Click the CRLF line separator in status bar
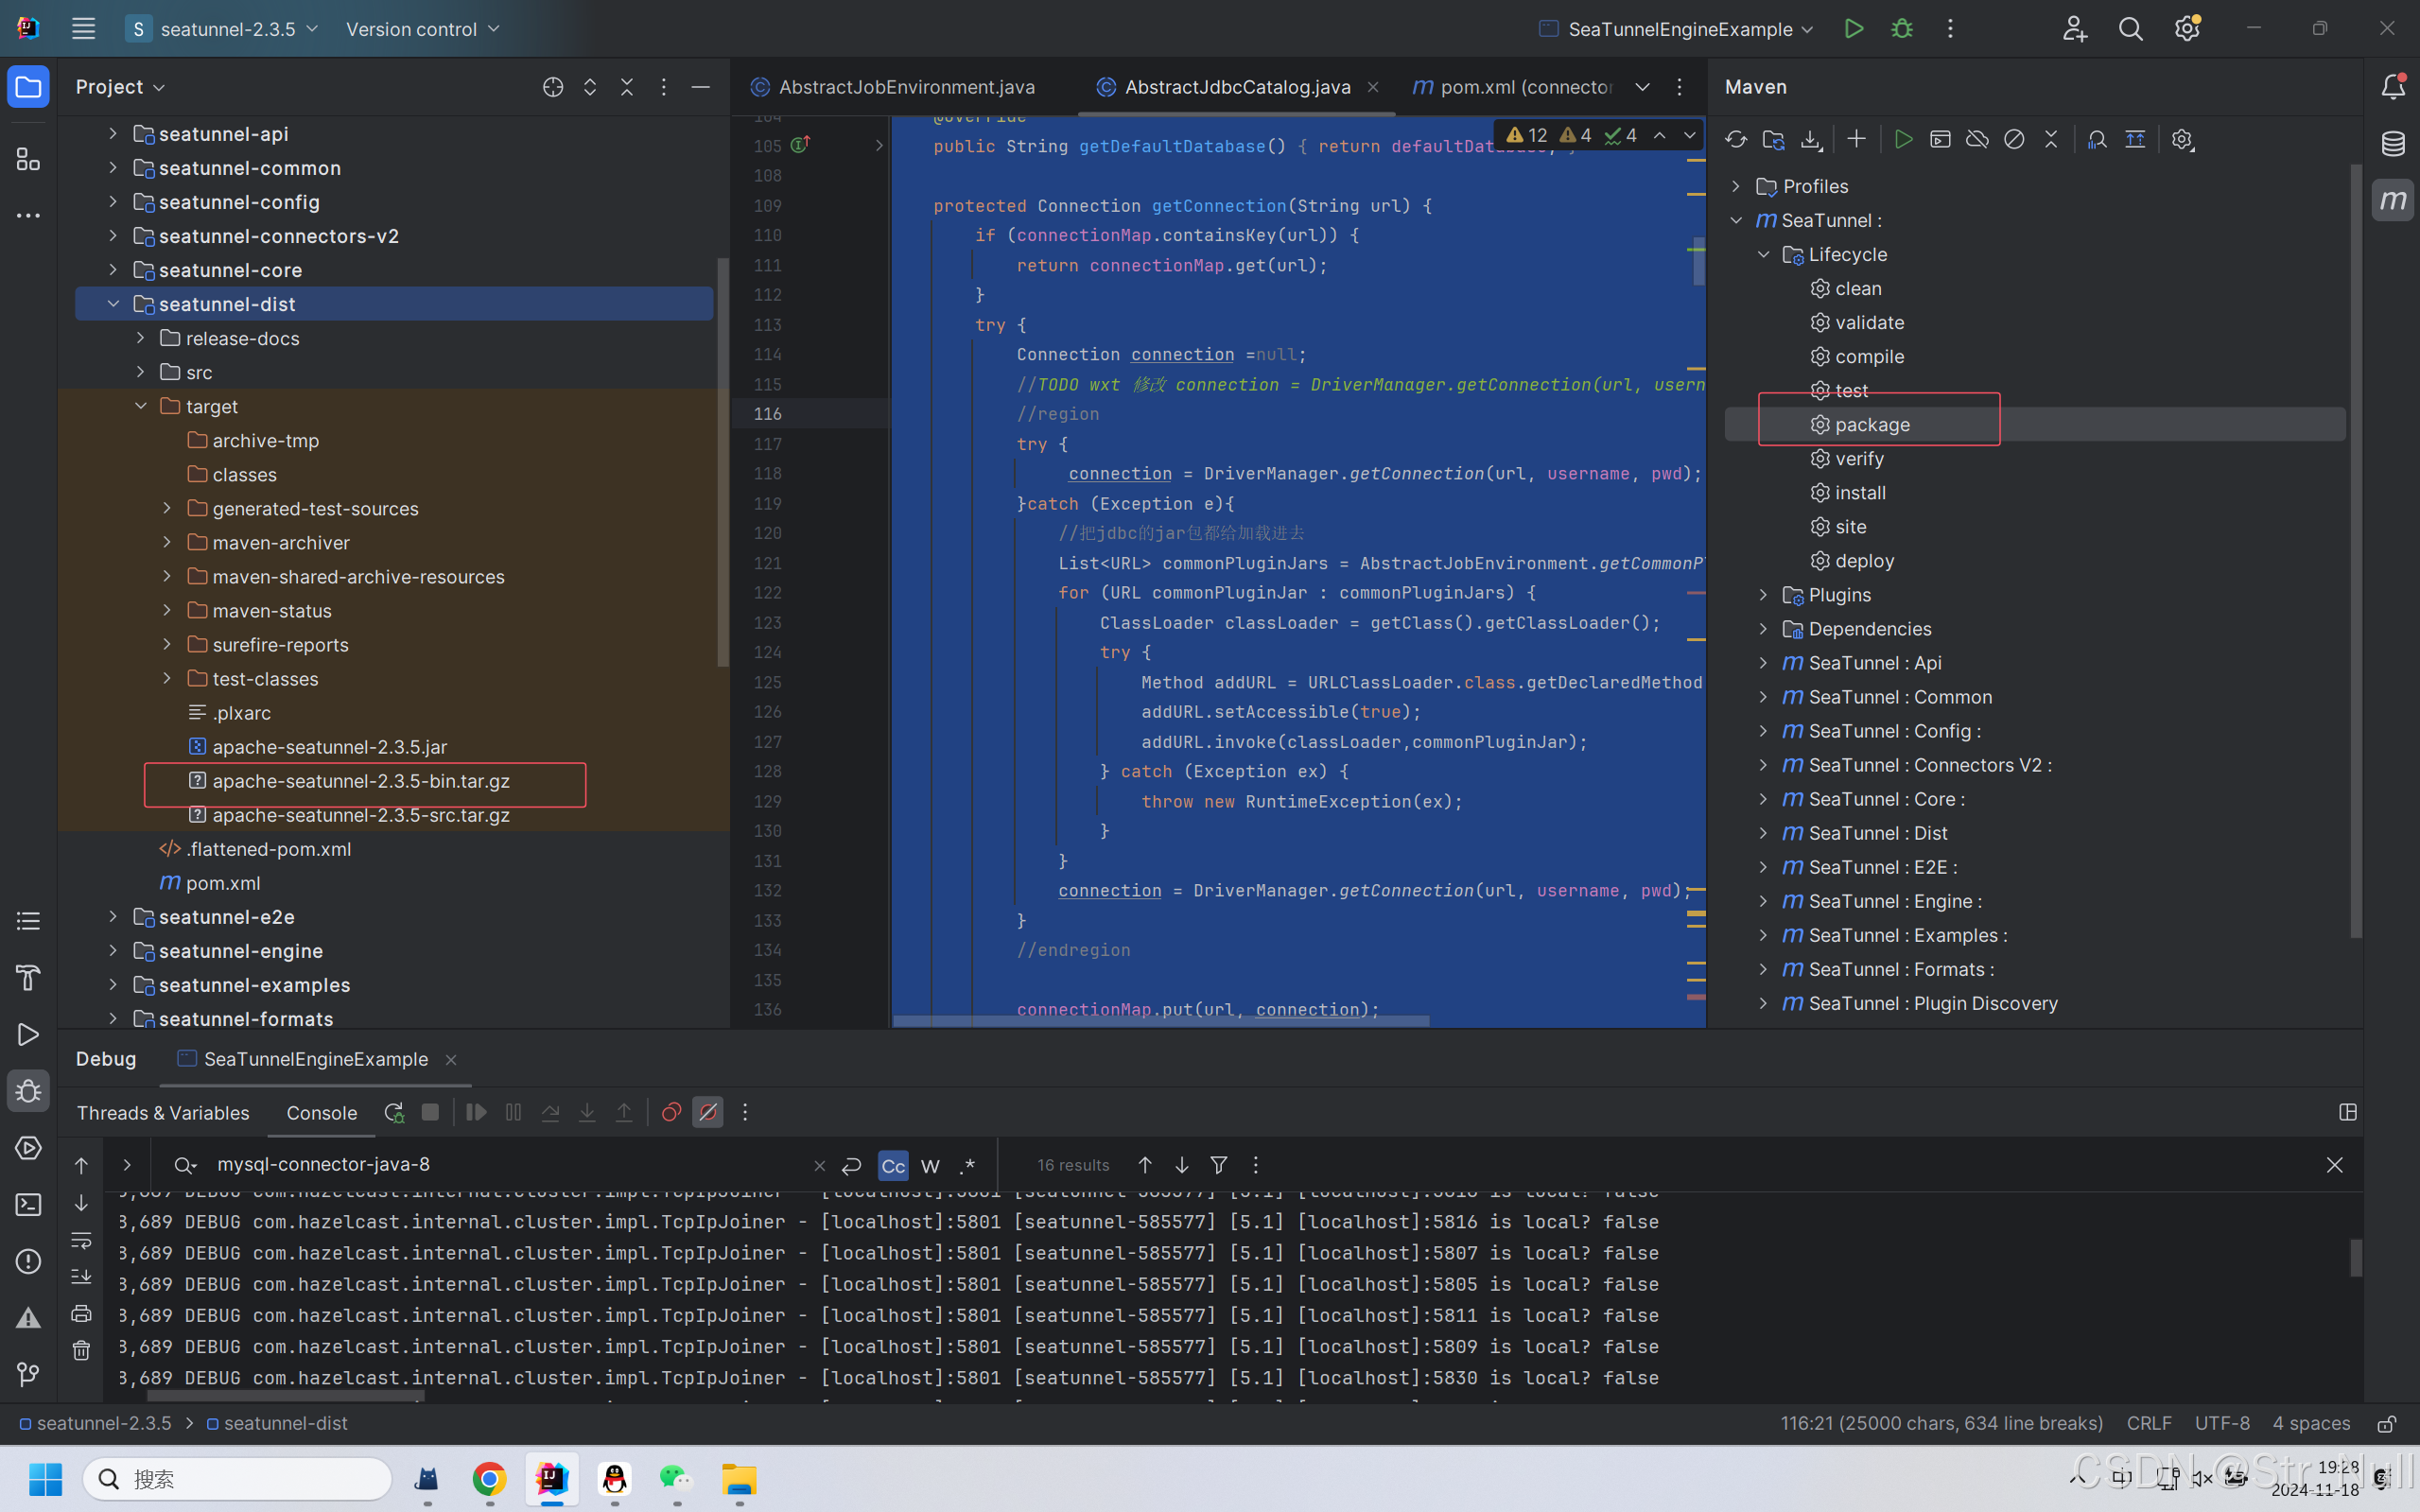The image size is (2420, 1512). tap(2149, 1424)
